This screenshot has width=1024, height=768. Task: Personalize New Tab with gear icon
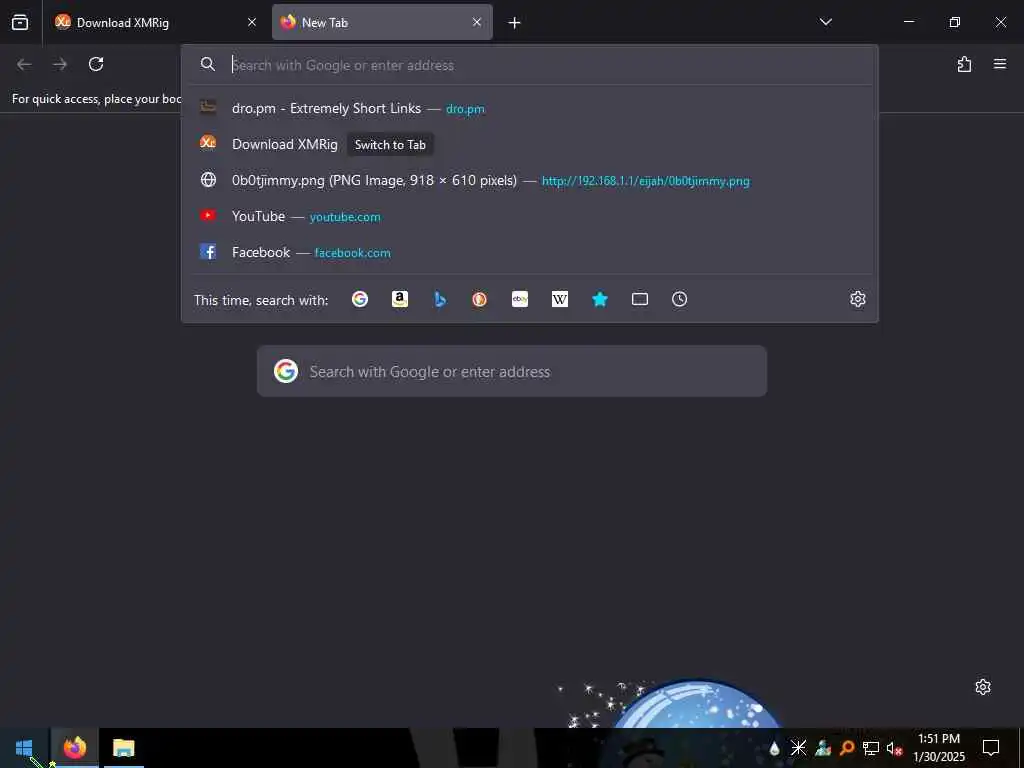pos(983,687)
